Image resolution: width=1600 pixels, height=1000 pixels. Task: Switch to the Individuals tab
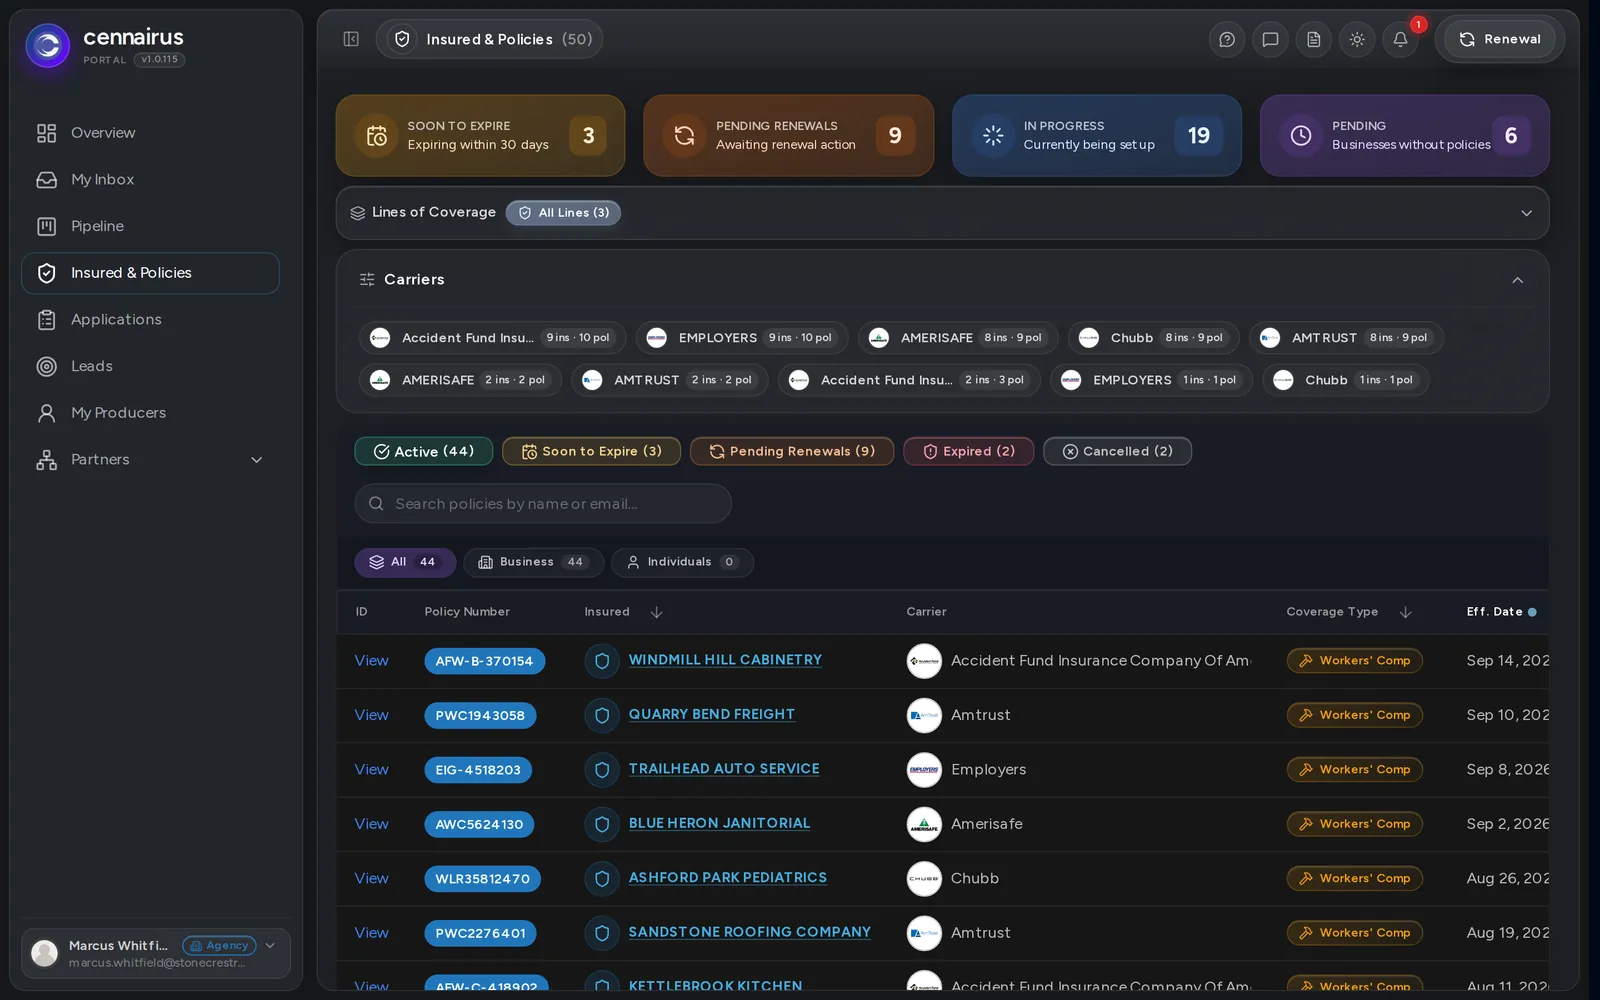(x=682, y=562)
